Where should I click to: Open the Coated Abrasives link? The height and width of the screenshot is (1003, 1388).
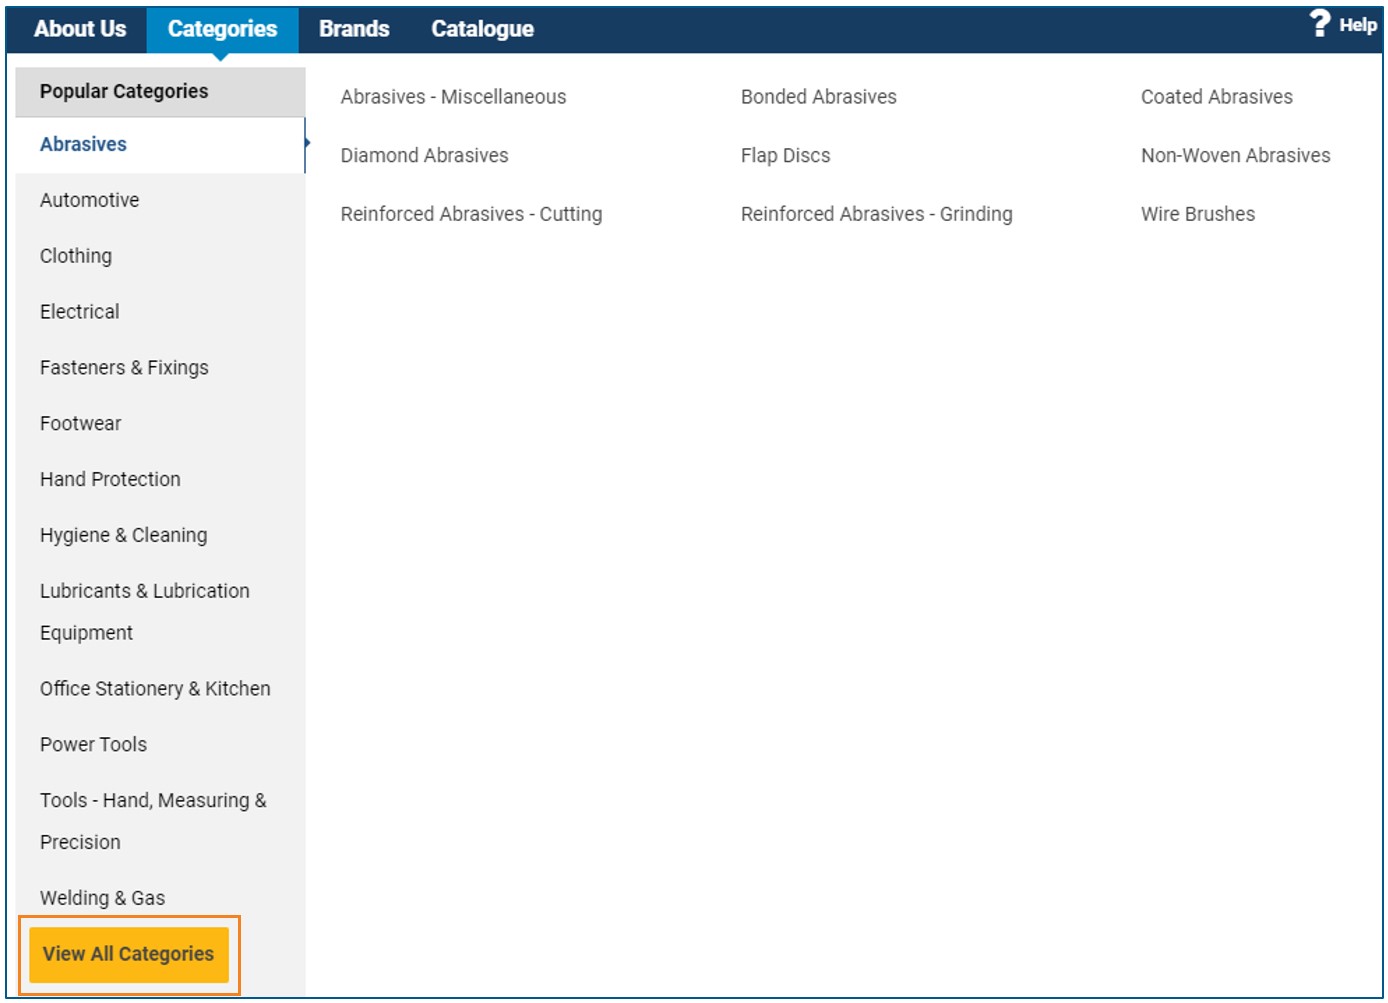pos(1216,97)
